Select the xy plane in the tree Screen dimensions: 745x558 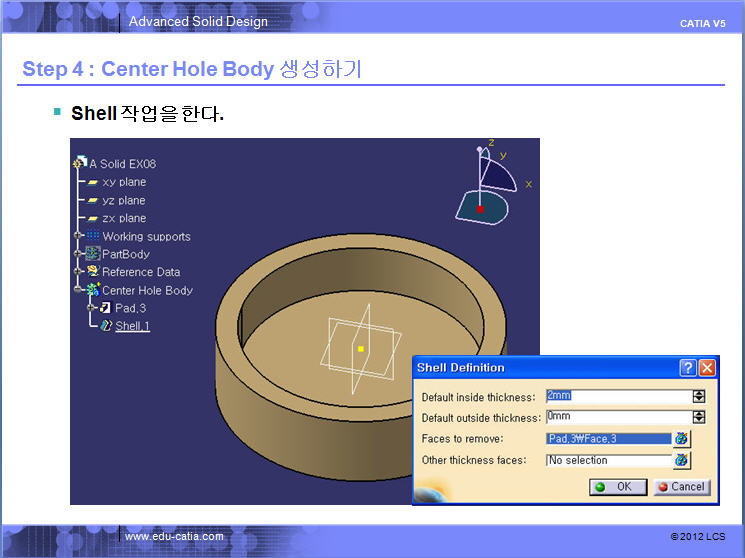click(x=123, y=182)
